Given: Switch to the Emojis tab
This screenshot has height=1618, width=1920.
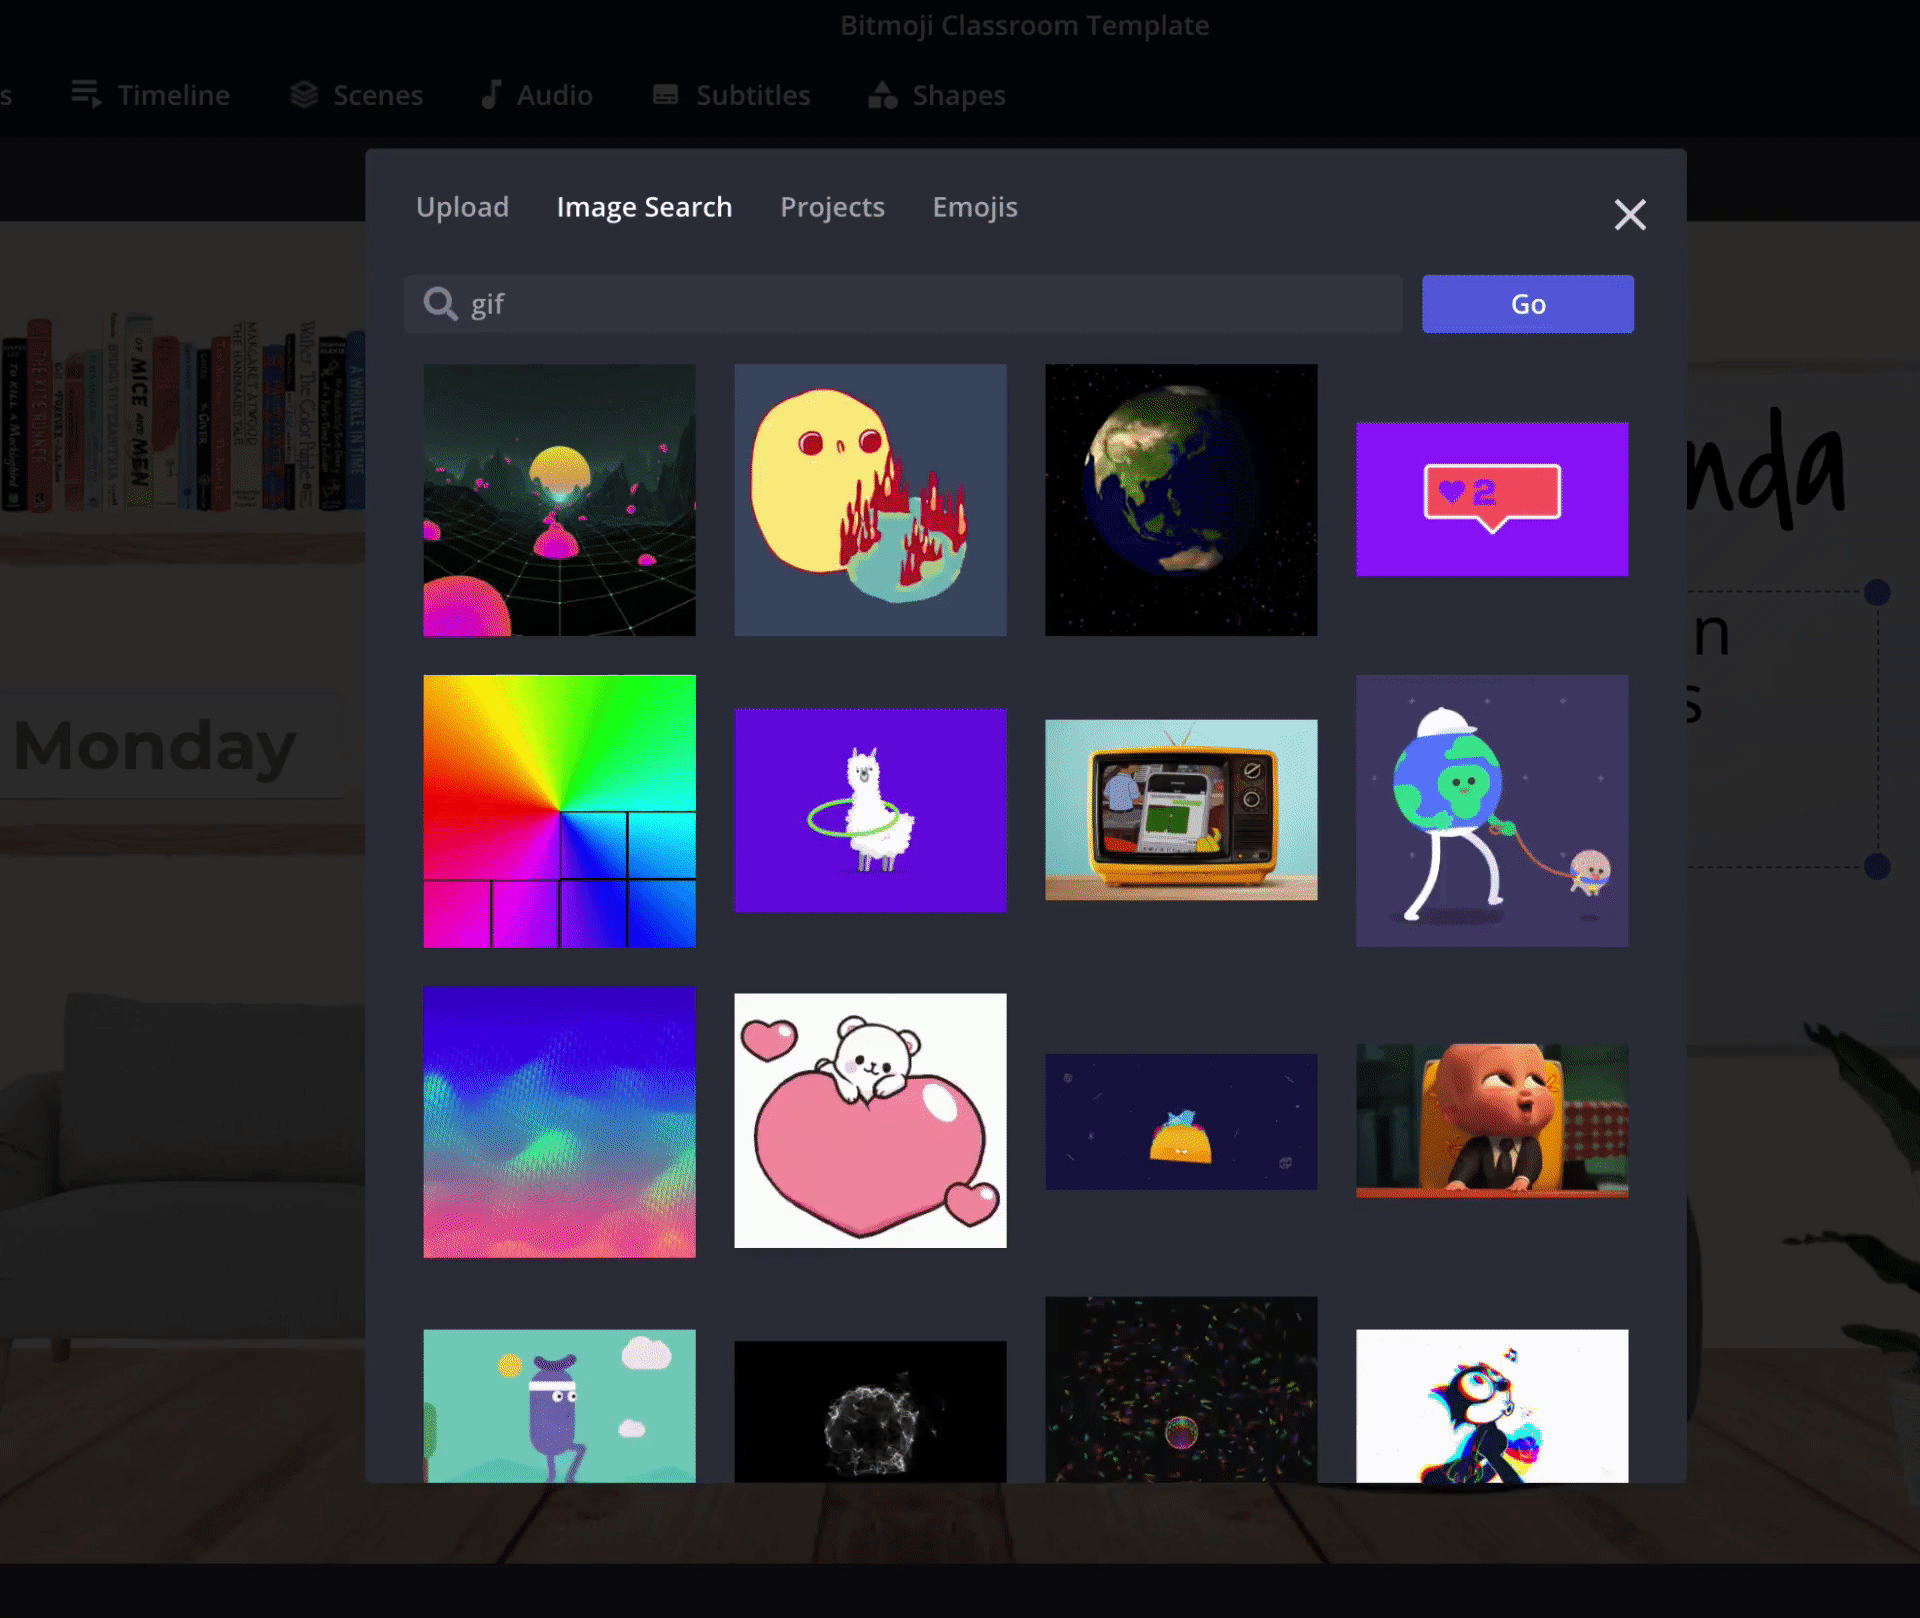Looking at the screenshot, I should click(x=974, y=207).
